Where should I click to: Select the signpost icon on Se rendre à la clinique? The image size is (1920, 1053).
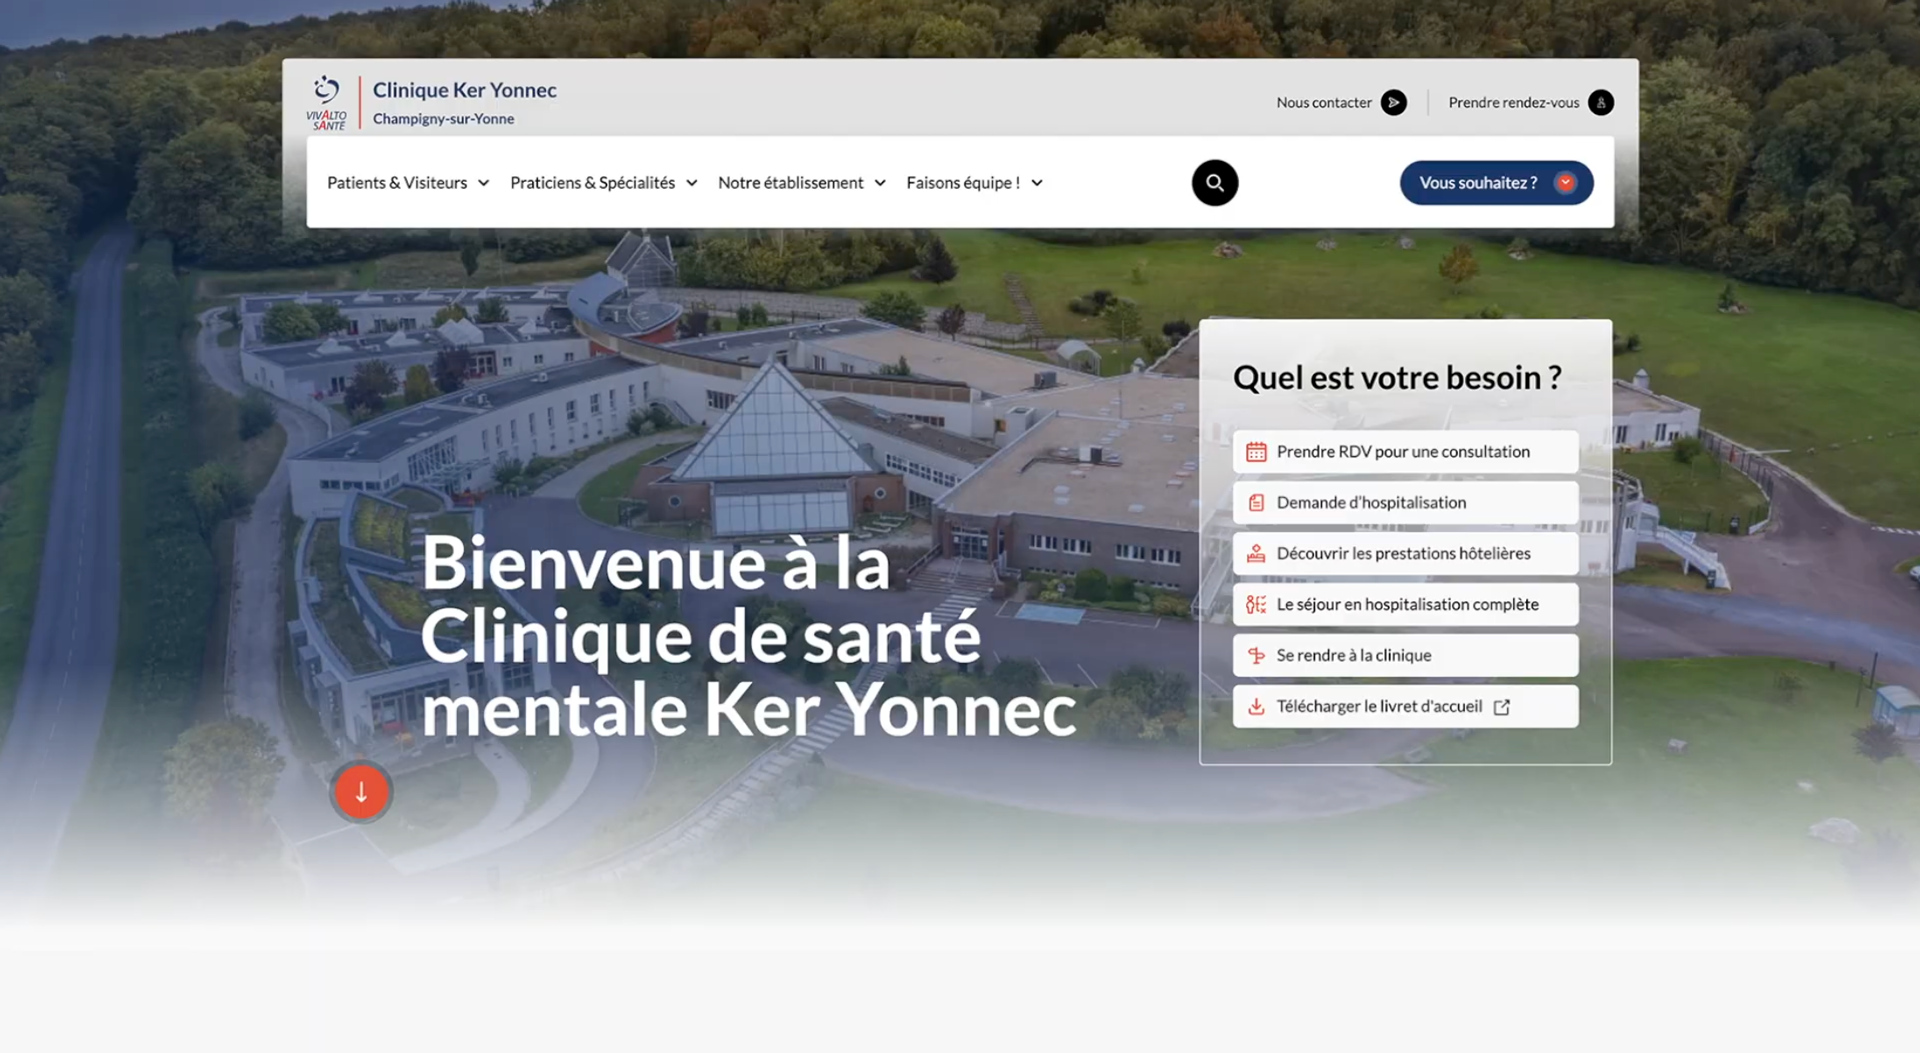(1257, 655)
